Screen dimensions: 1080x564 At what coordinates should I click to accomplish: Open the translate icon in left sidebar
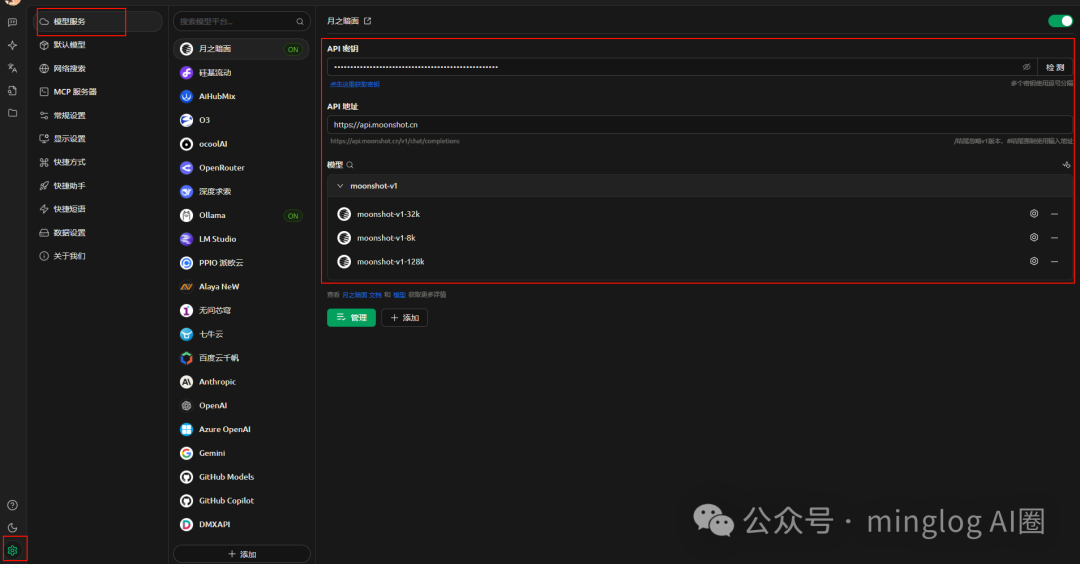(x=12, y=67)
